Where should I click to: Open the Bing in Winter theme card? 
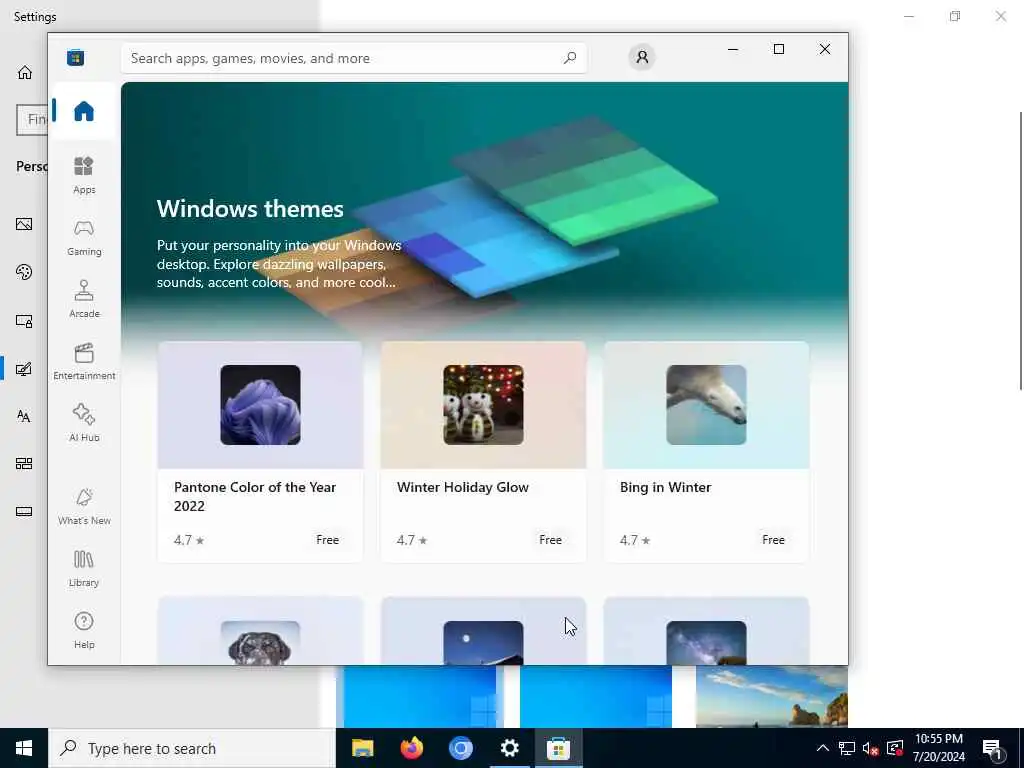tap(706, 451)
